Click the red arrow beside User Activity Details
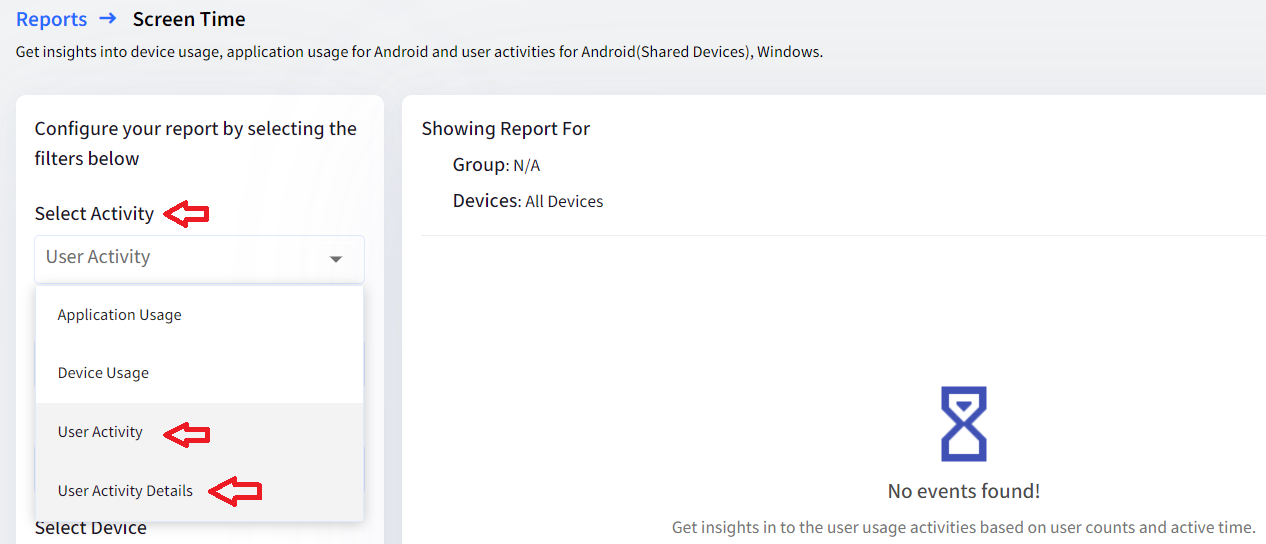This screenshot has height=544, width=1266. click(x=238, y=491)
